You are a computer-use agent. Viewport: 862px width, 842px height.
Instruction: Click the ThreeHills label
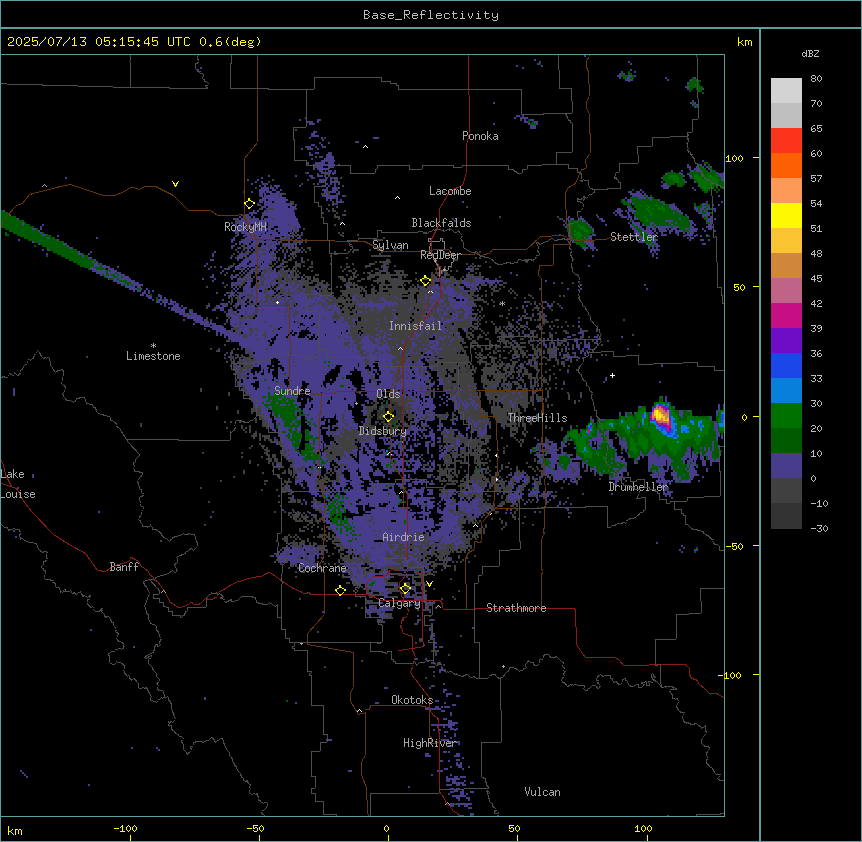click(537, 418)
